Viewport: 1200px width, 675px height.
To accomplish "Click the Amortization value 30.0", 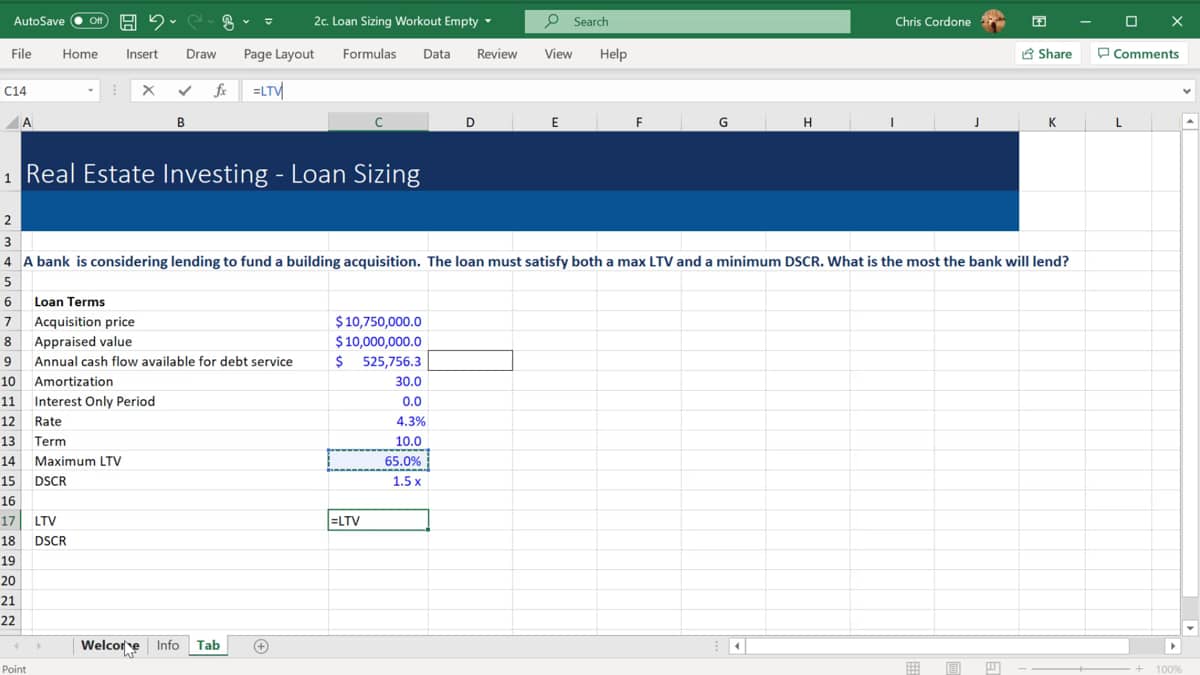I will (378, 381).
